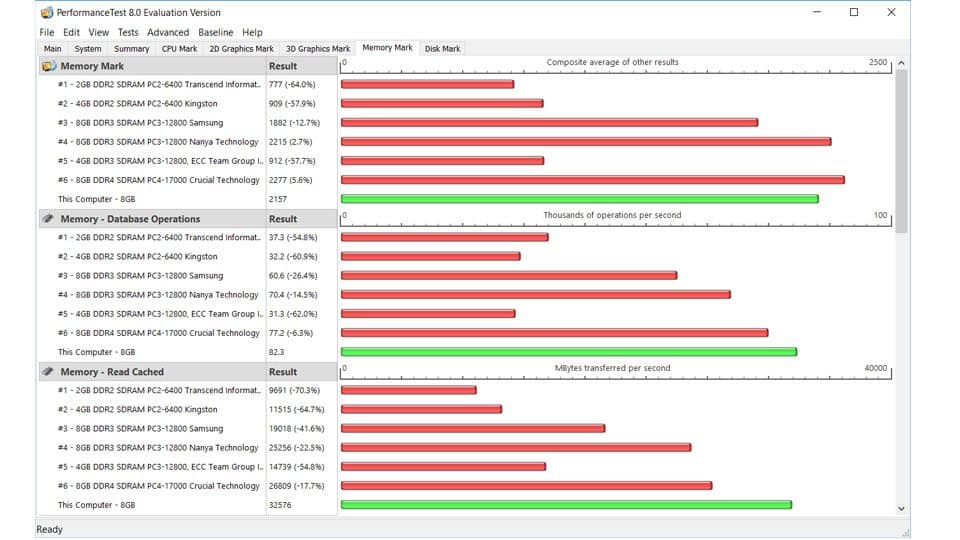Viewport: 960px width, 540px height.
Task: Click the green This Computer Memory Mark bar
Action: pos(579,199)
